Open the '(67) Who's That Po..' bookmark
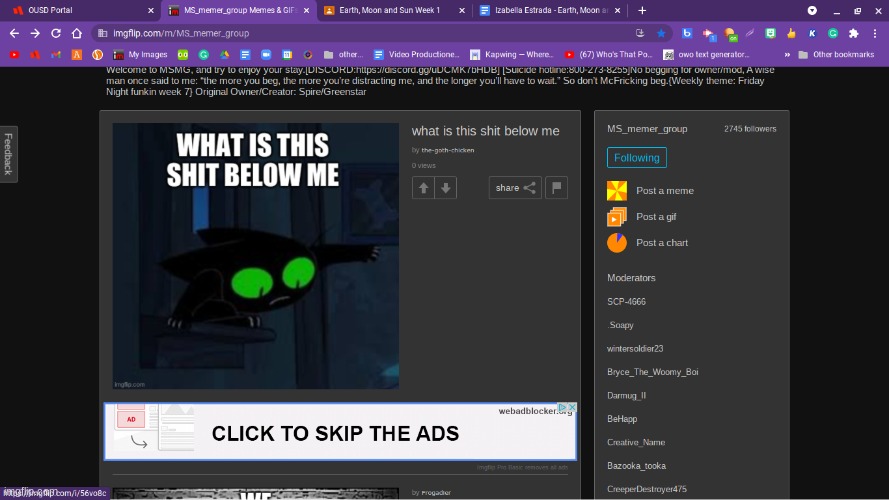The height and width of the screenshot is (500, 889). 608,54
